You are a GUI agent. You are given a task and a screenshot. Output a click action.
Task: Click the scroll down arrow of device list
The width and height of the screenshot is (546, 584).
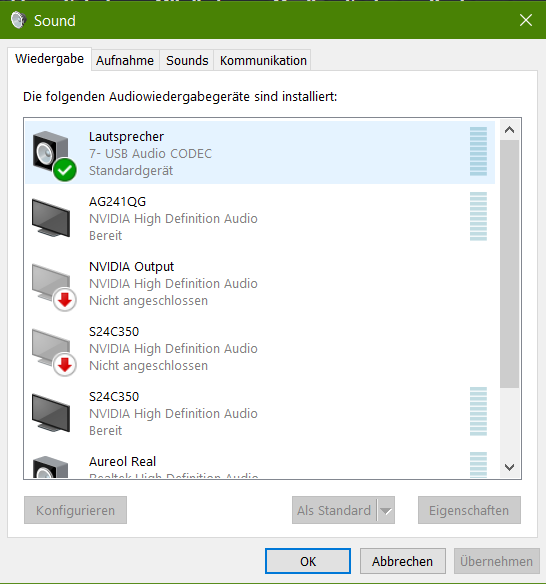(x=510, y=467)
